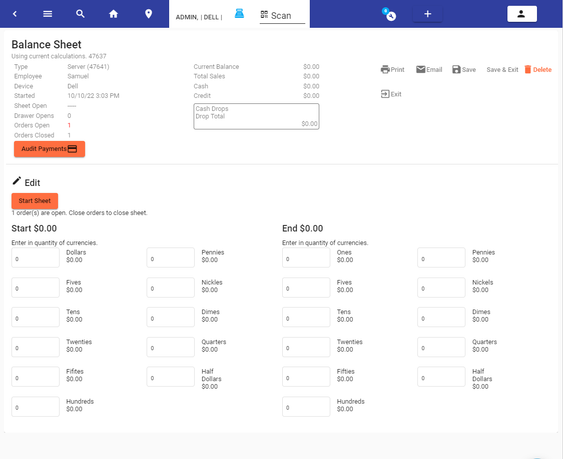Click the Start Sheet button
The width and height of the screenshot is (563, 459).
click(x=34, y=201)
